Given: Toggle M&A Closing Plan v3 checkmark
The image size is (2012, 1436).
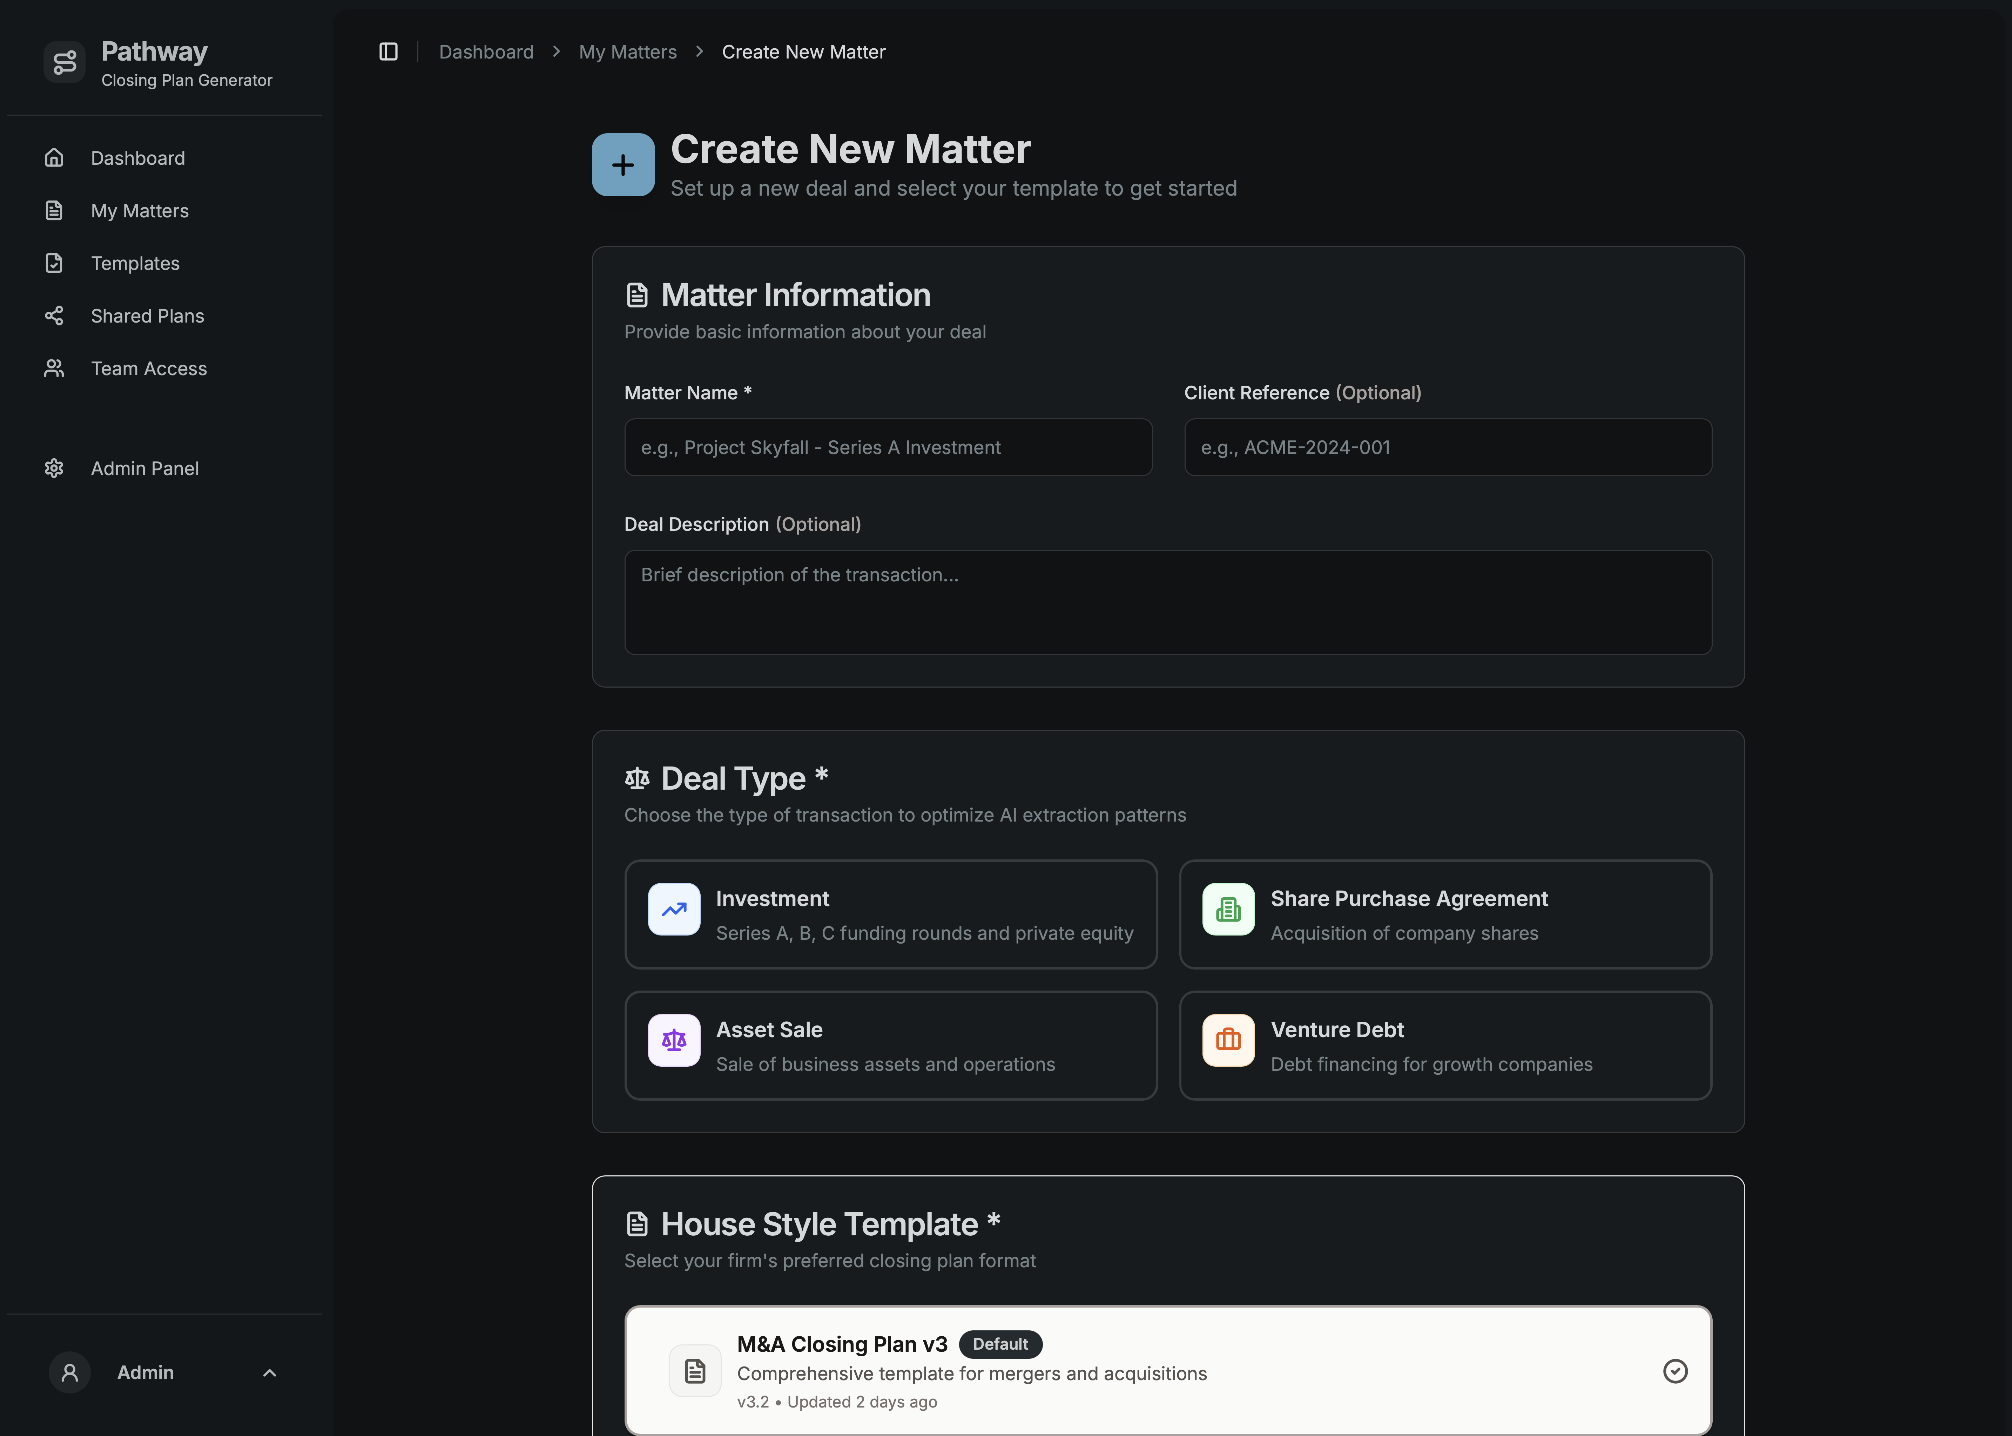Looking at the screenshot, I should click(1675, 1371).
